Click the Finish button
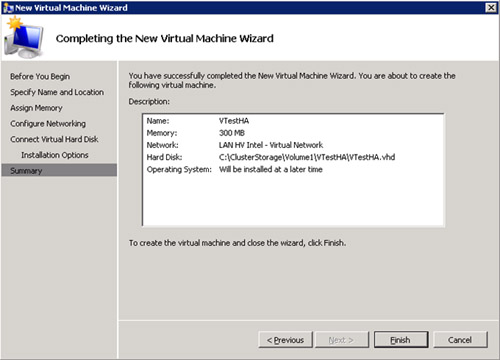This screenshot has width=500, height=360. [401, 340]
